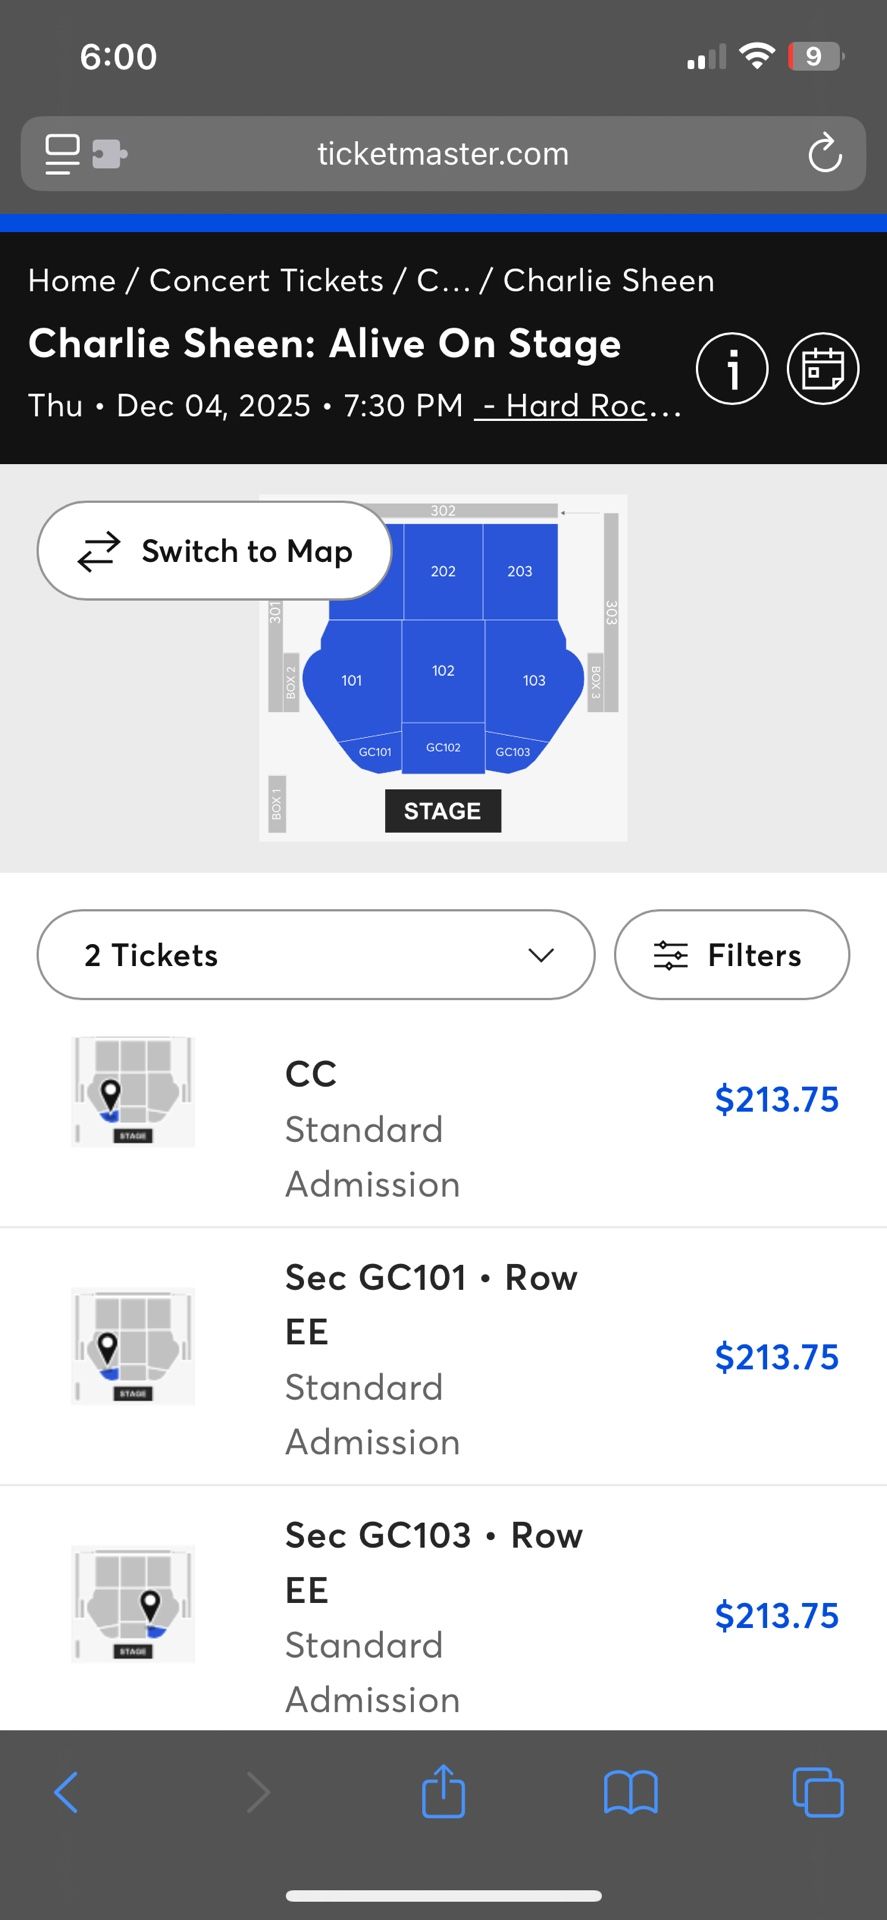Select section 102 on seating map
Image resolution: width=887 pixels, height=1920 pixels.
tap(443, 671)
